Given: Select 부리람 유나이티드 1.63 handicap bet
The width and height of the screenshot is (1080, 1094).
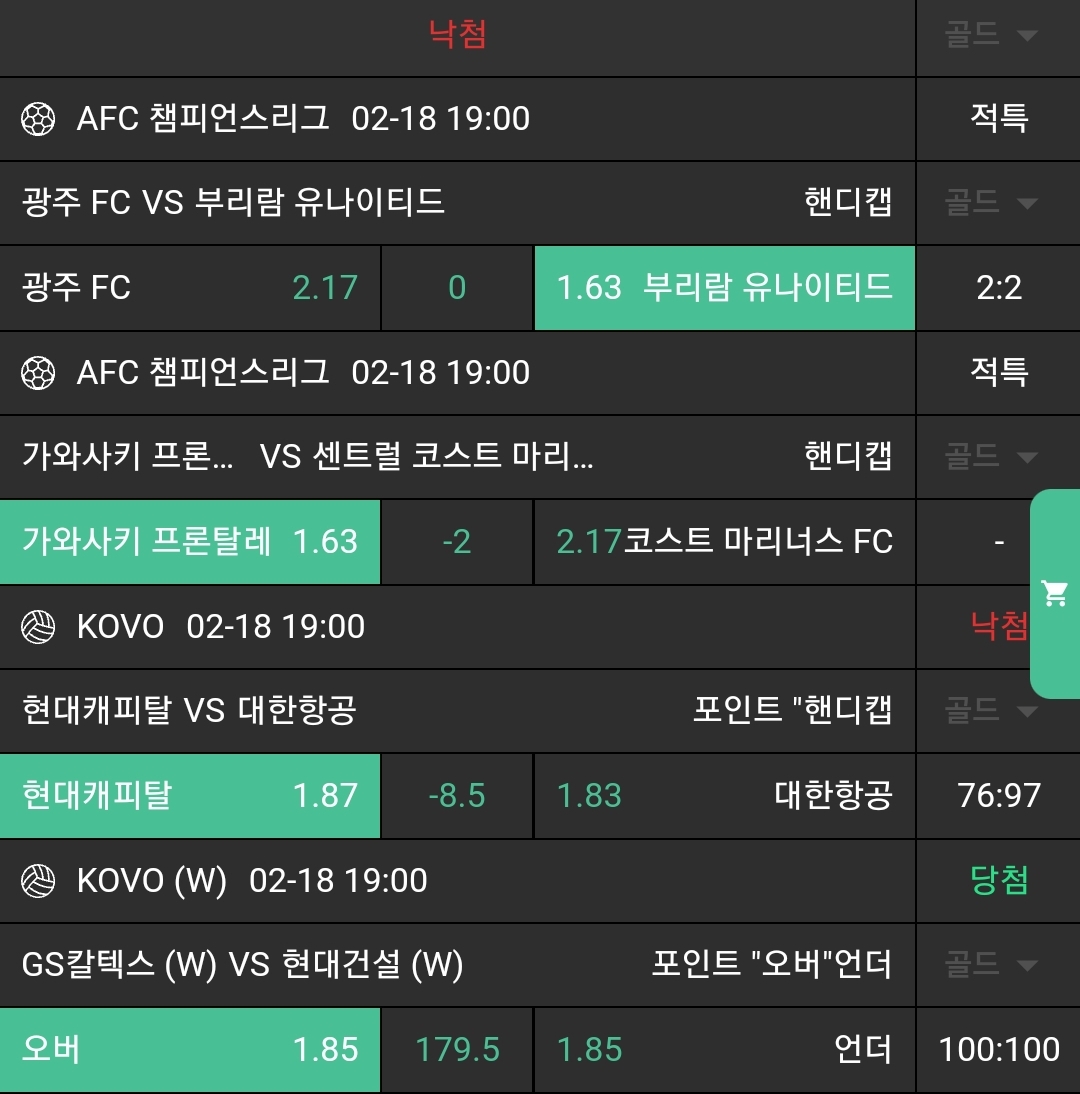Looking at the screenshot, I should (724, 288).
